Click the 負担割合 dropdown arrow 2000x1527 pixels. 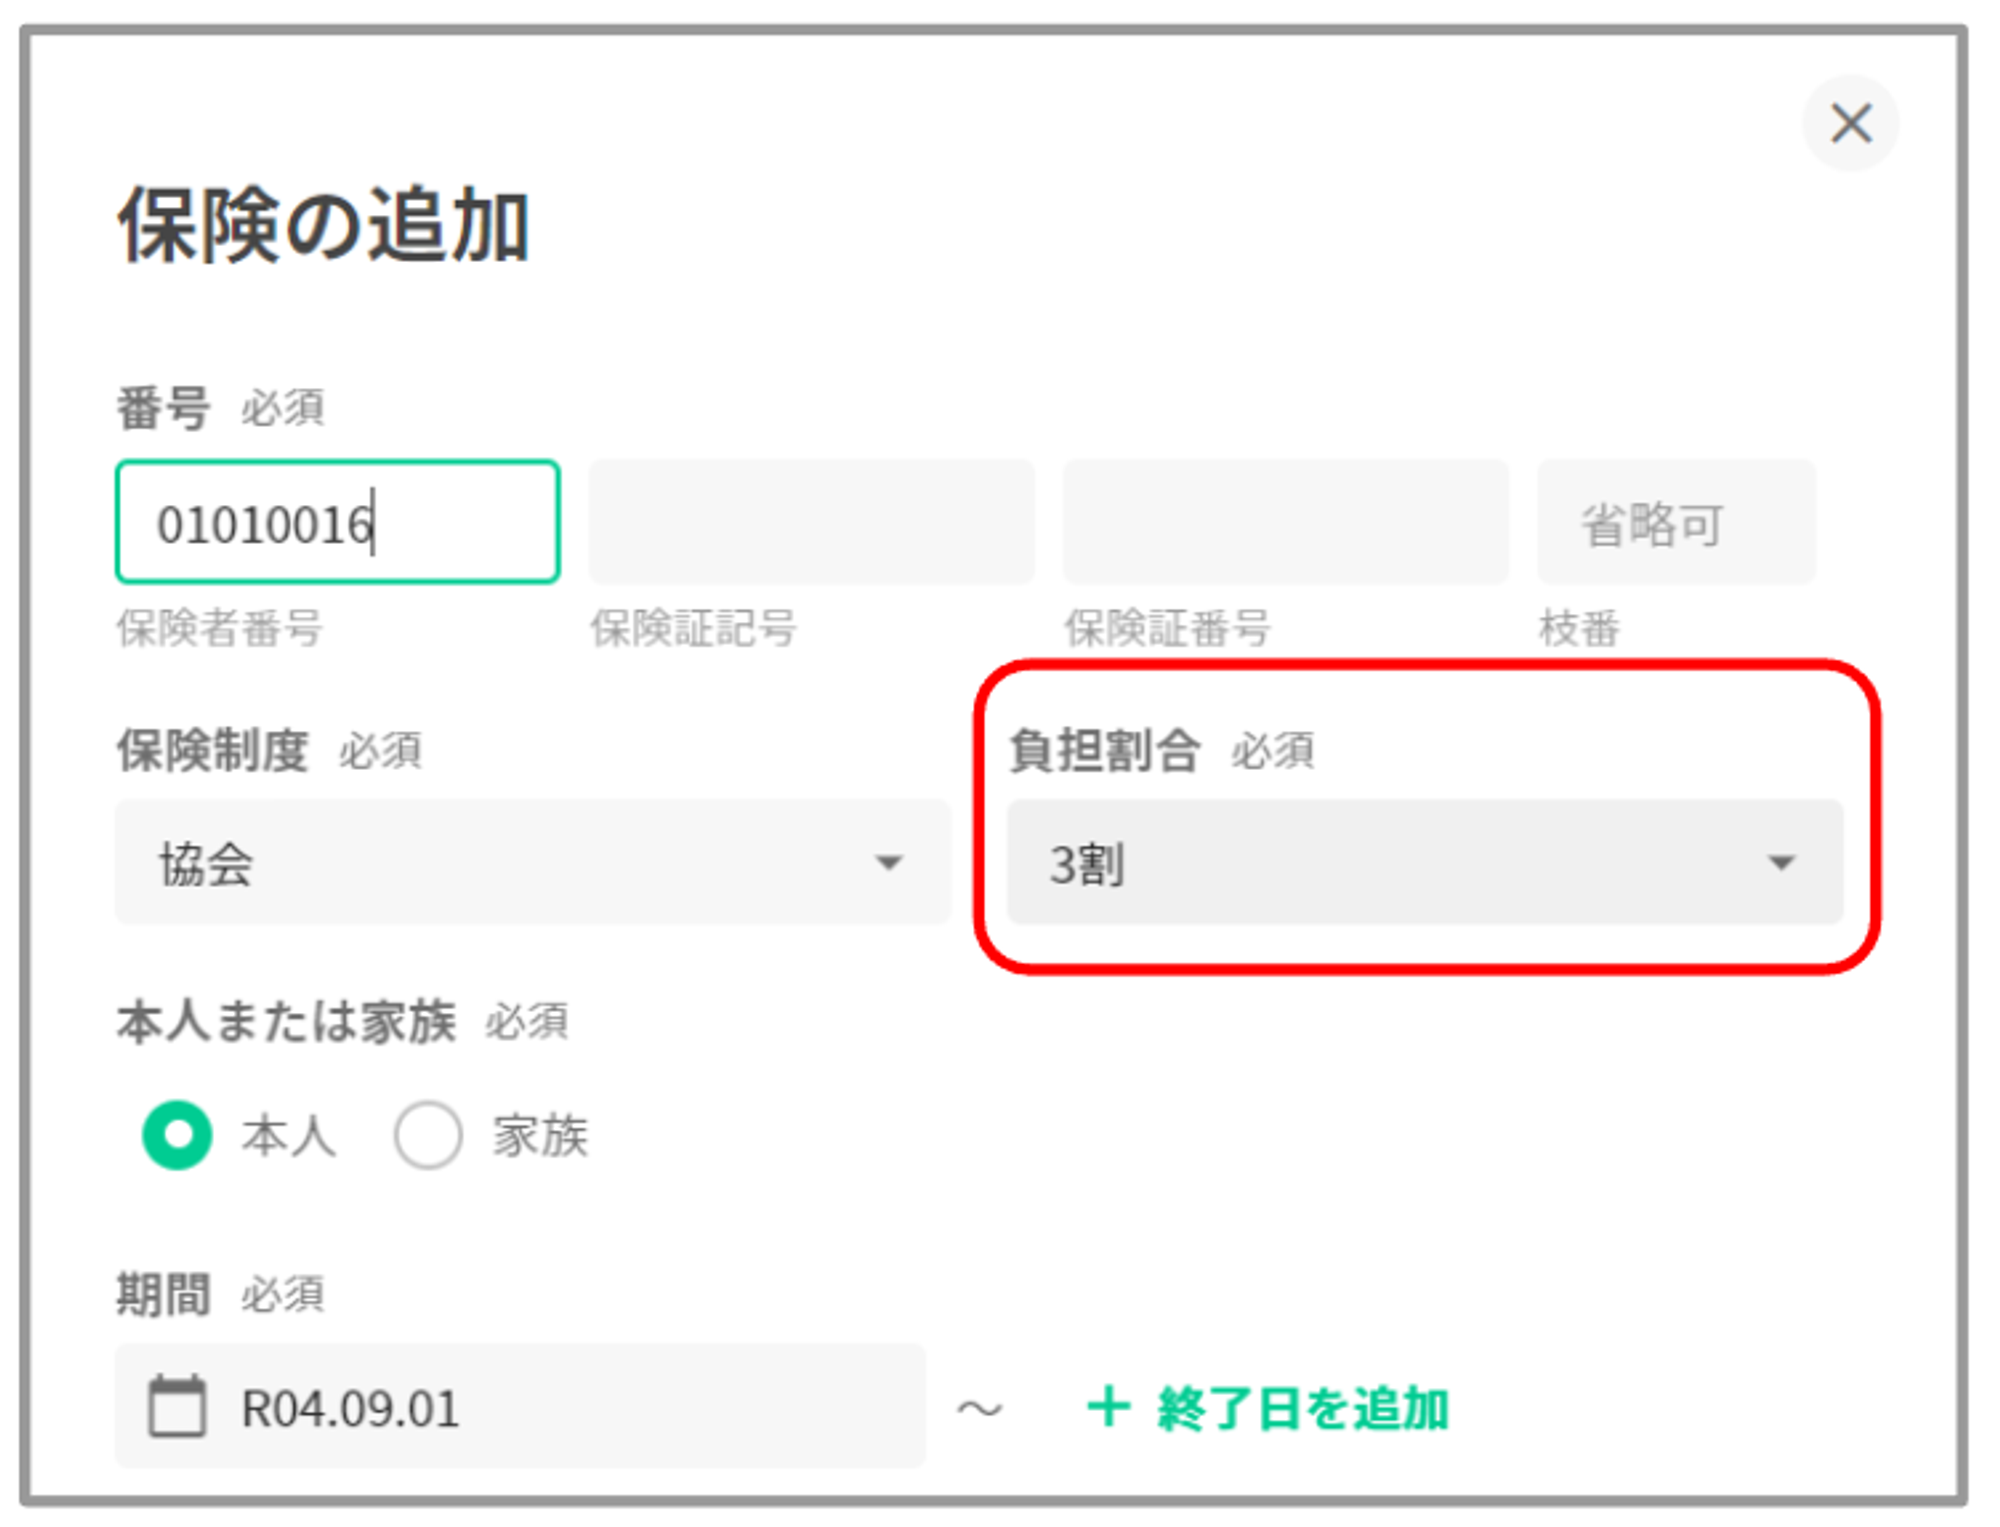pyautogui.click(x=1781, y=862)
